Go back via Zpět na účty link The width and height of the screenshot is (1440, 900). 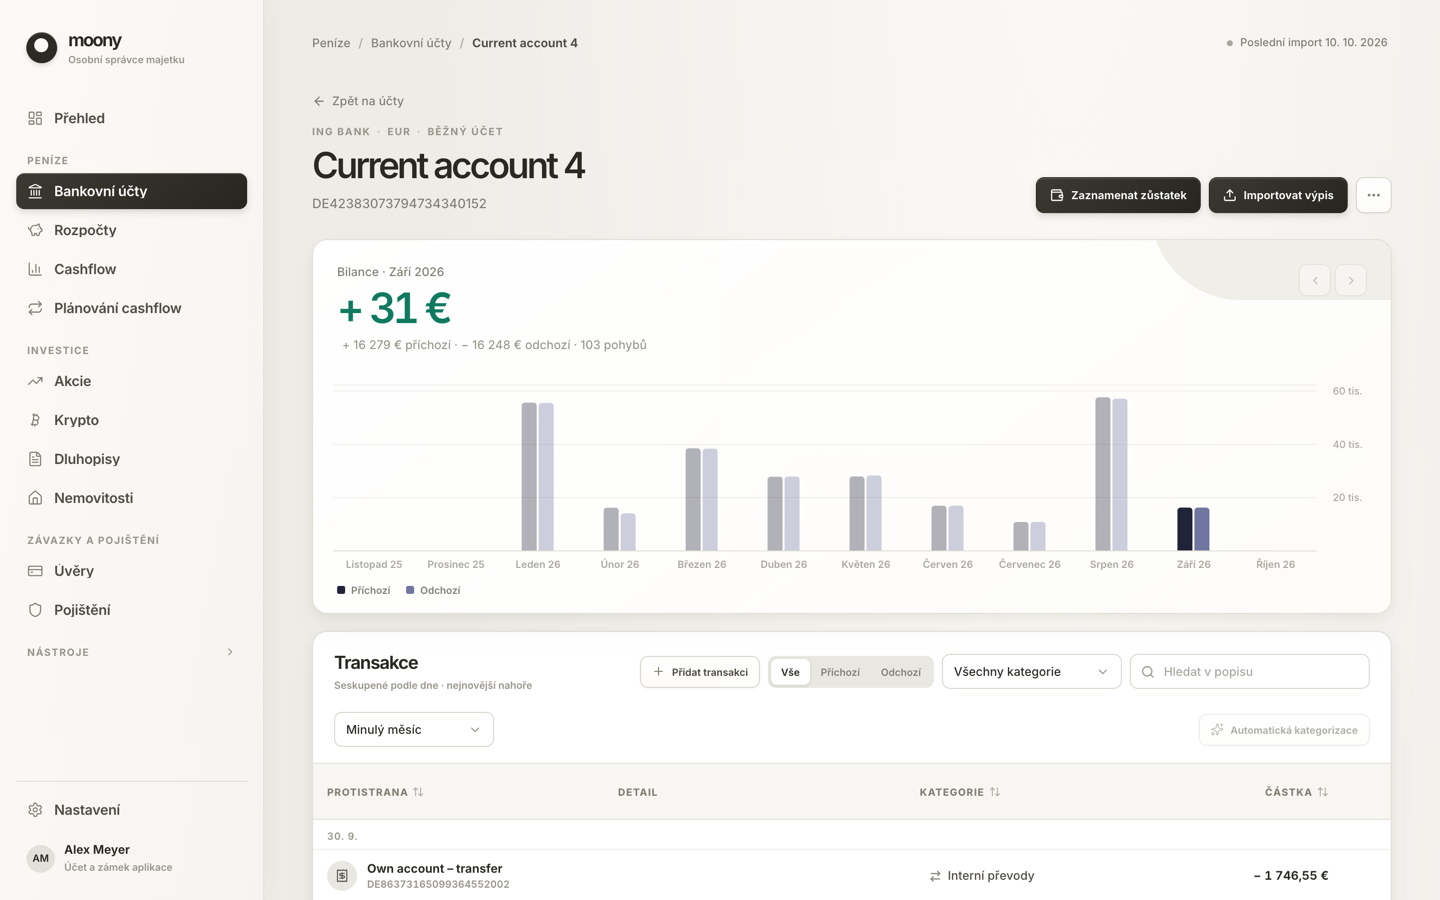point(358,101)
